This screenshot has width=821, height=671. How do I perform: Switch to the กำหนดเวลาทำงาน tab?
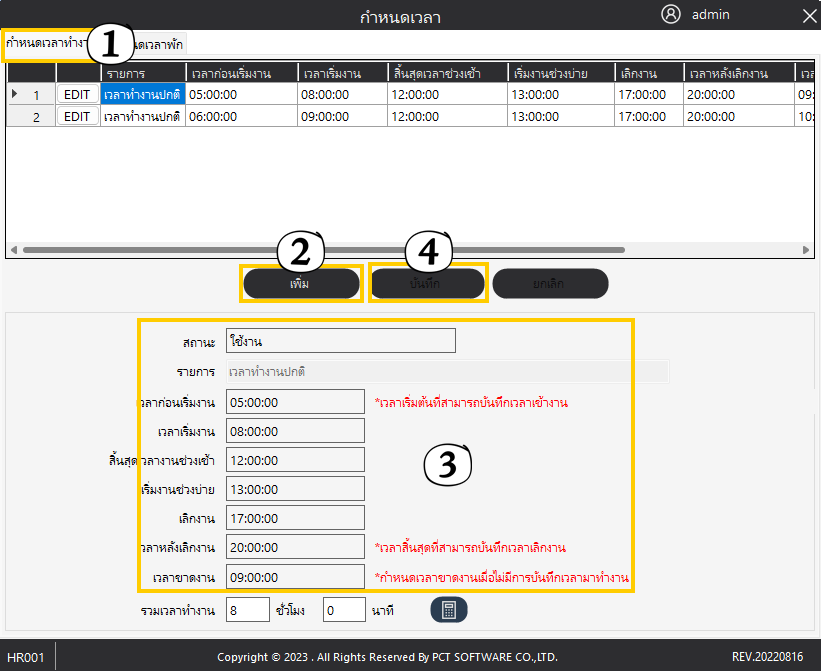(45, 44)
